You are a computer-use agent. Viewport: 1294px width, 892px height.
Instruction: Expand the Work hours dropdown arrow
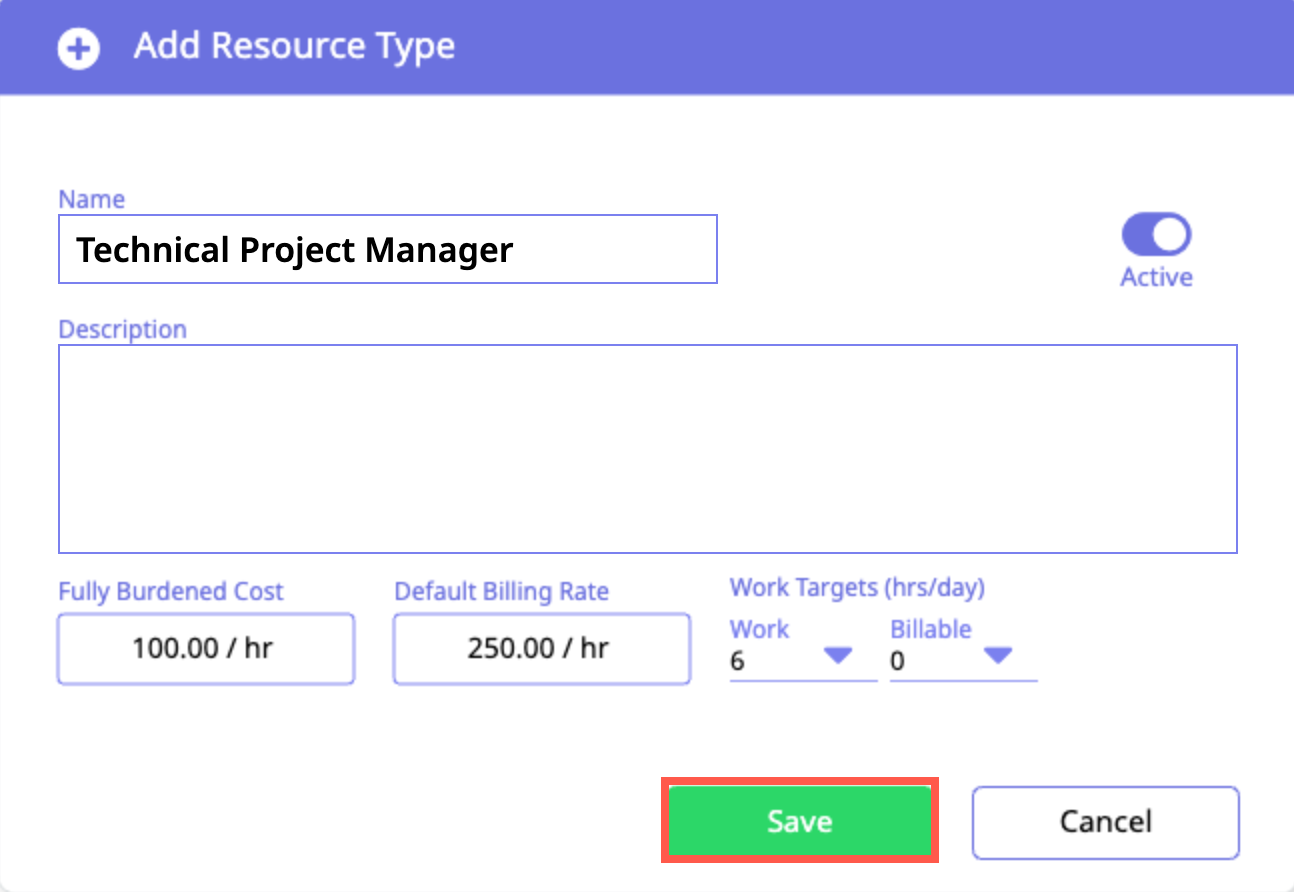click(837, 656)
